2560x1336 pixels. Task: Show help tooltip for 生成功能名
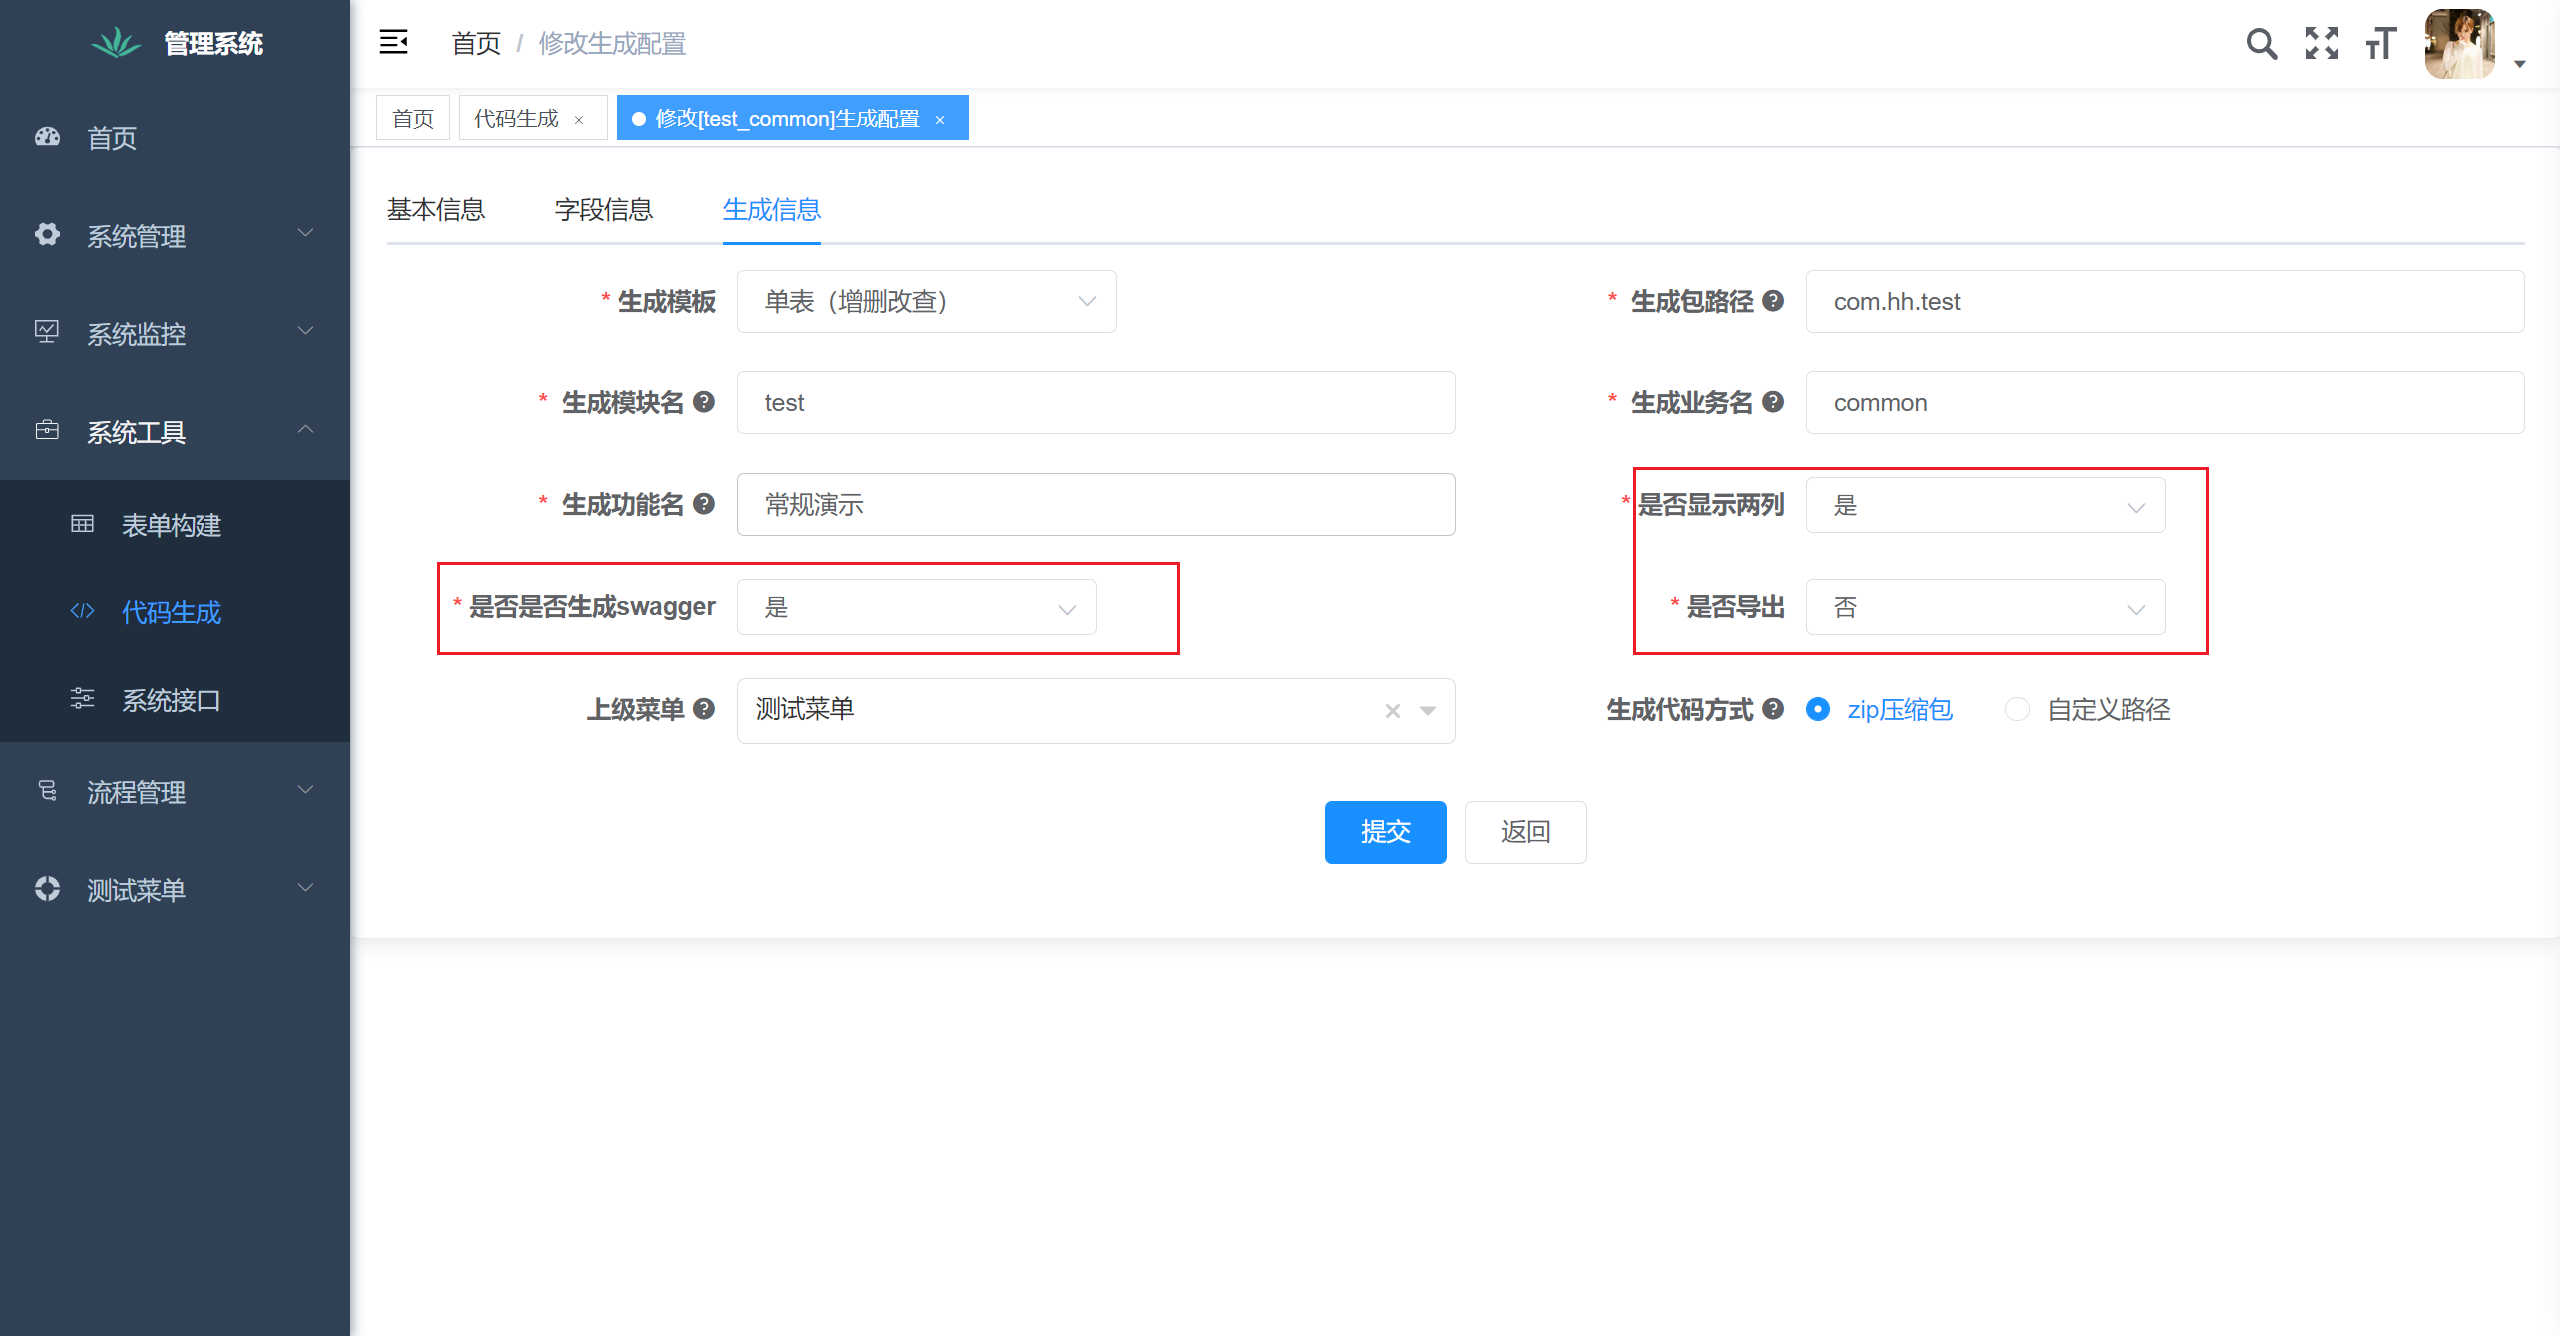(704, 503)
